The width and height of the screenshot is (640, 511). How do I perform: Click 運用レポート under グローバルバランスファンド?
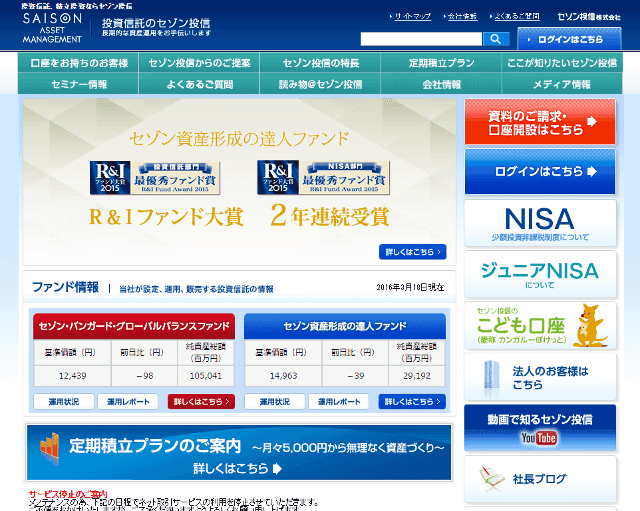pos(128,402)
